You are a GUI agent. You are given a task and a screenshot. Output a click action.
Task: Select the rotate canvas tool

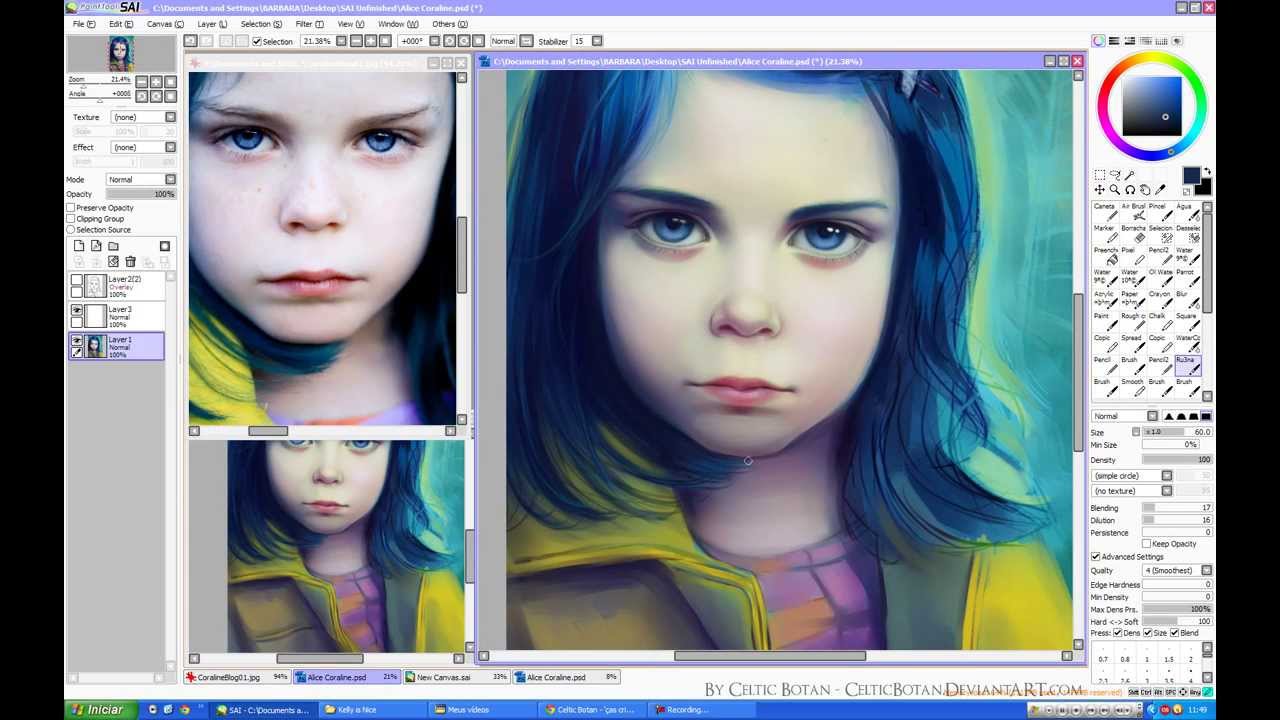(x=1130, y=190)
